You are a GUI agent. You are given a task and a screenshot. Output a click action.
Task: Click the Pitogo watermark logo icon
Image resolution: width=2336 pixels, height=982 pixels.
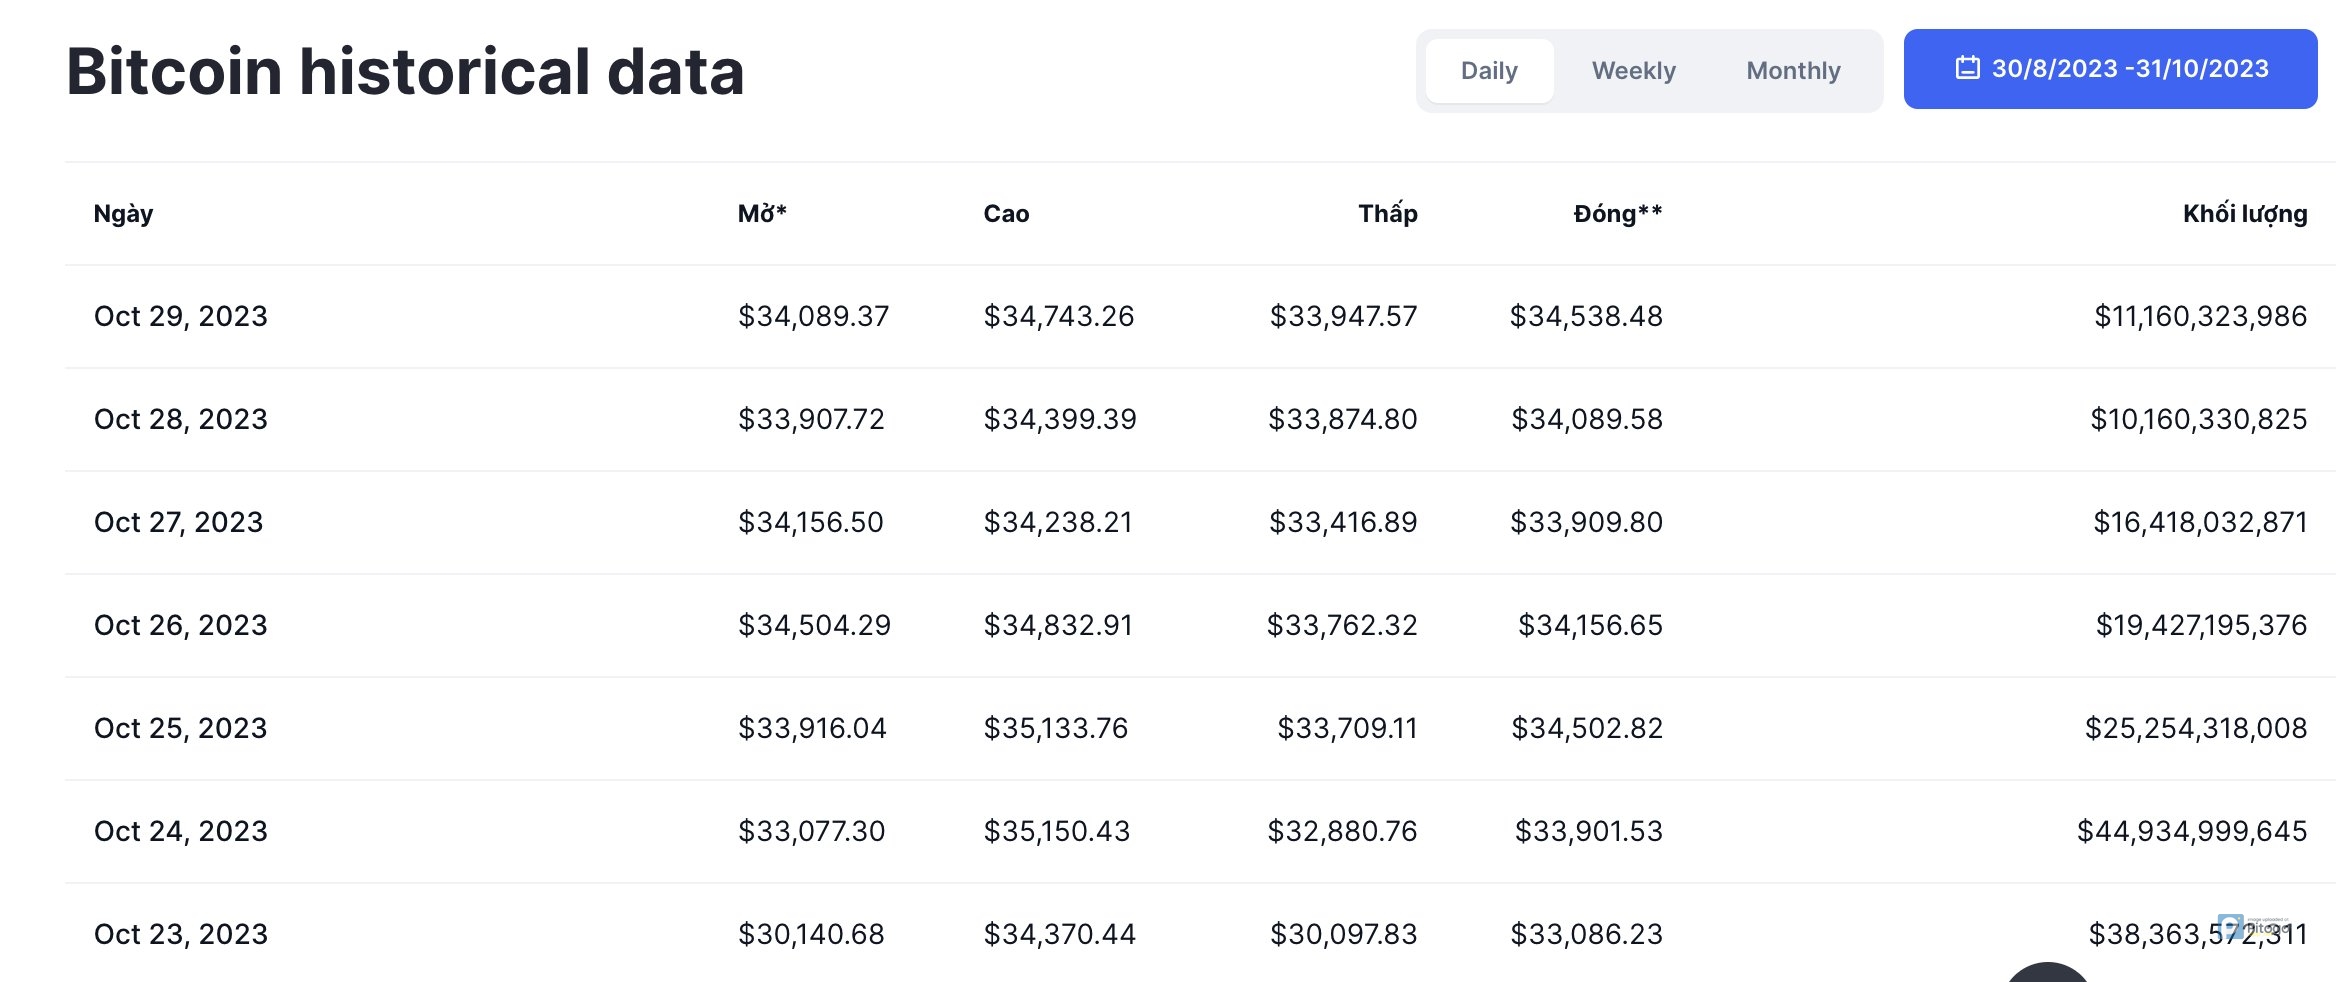pos(2230,926)
